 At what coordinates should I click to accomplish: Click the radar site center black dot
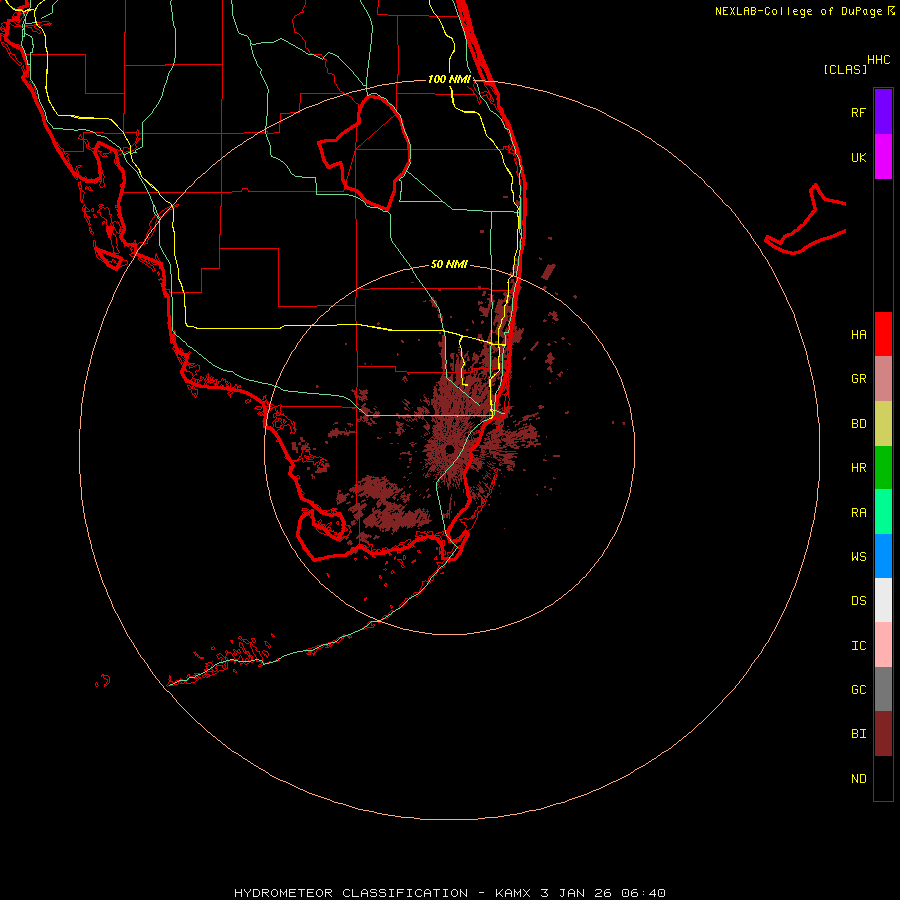click(449, 449)
